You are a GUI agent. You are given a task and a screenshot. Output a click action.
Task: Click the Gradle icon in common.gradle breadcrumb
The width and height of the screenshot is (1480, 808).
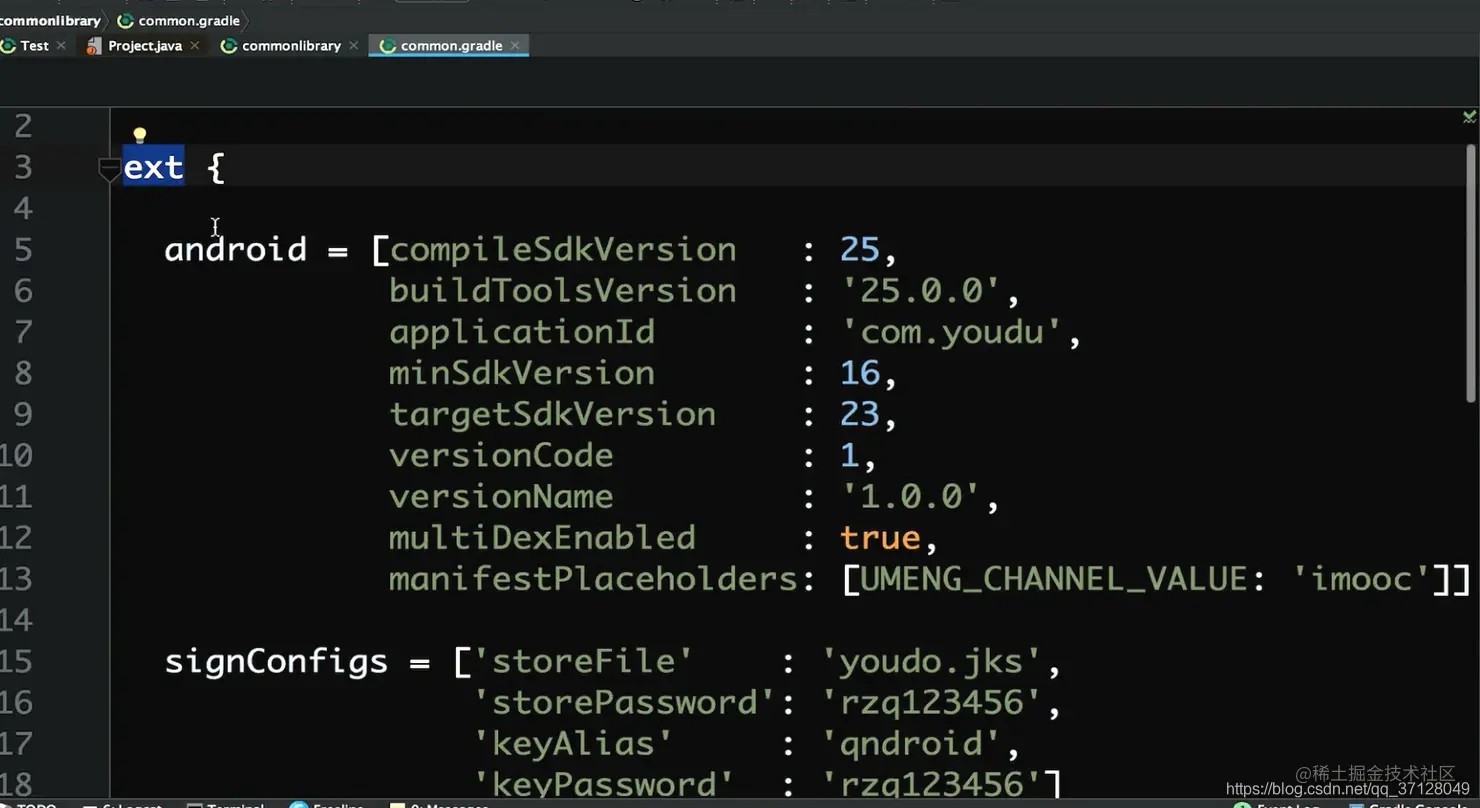[126, 20]
